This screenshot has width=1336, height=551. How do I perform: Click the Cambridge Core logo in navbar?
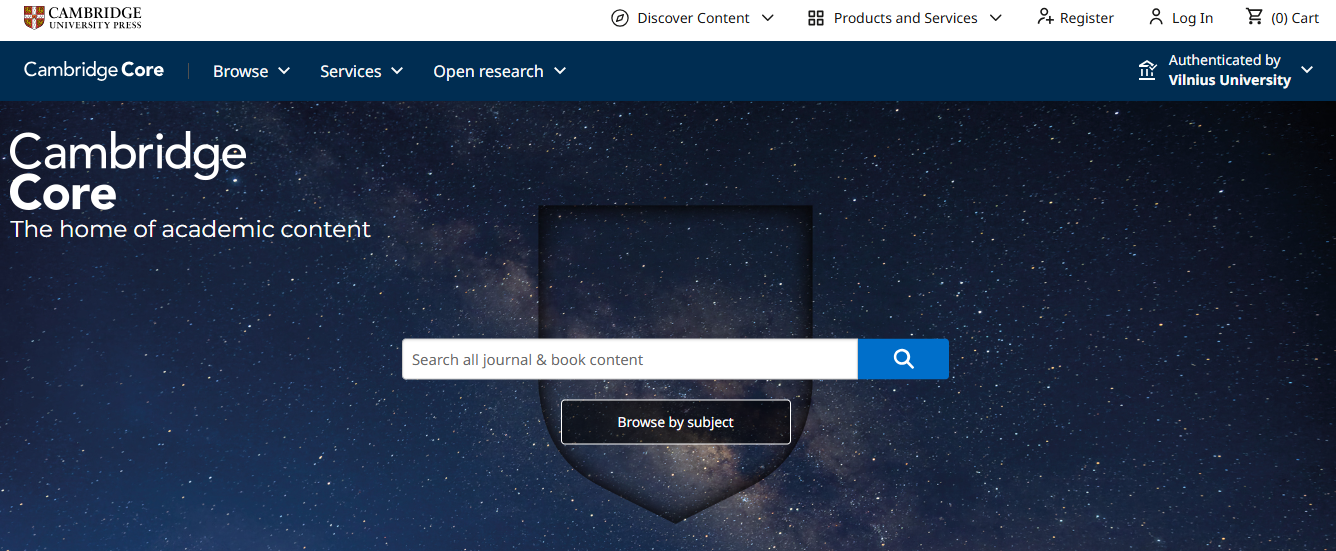(94, 70)
